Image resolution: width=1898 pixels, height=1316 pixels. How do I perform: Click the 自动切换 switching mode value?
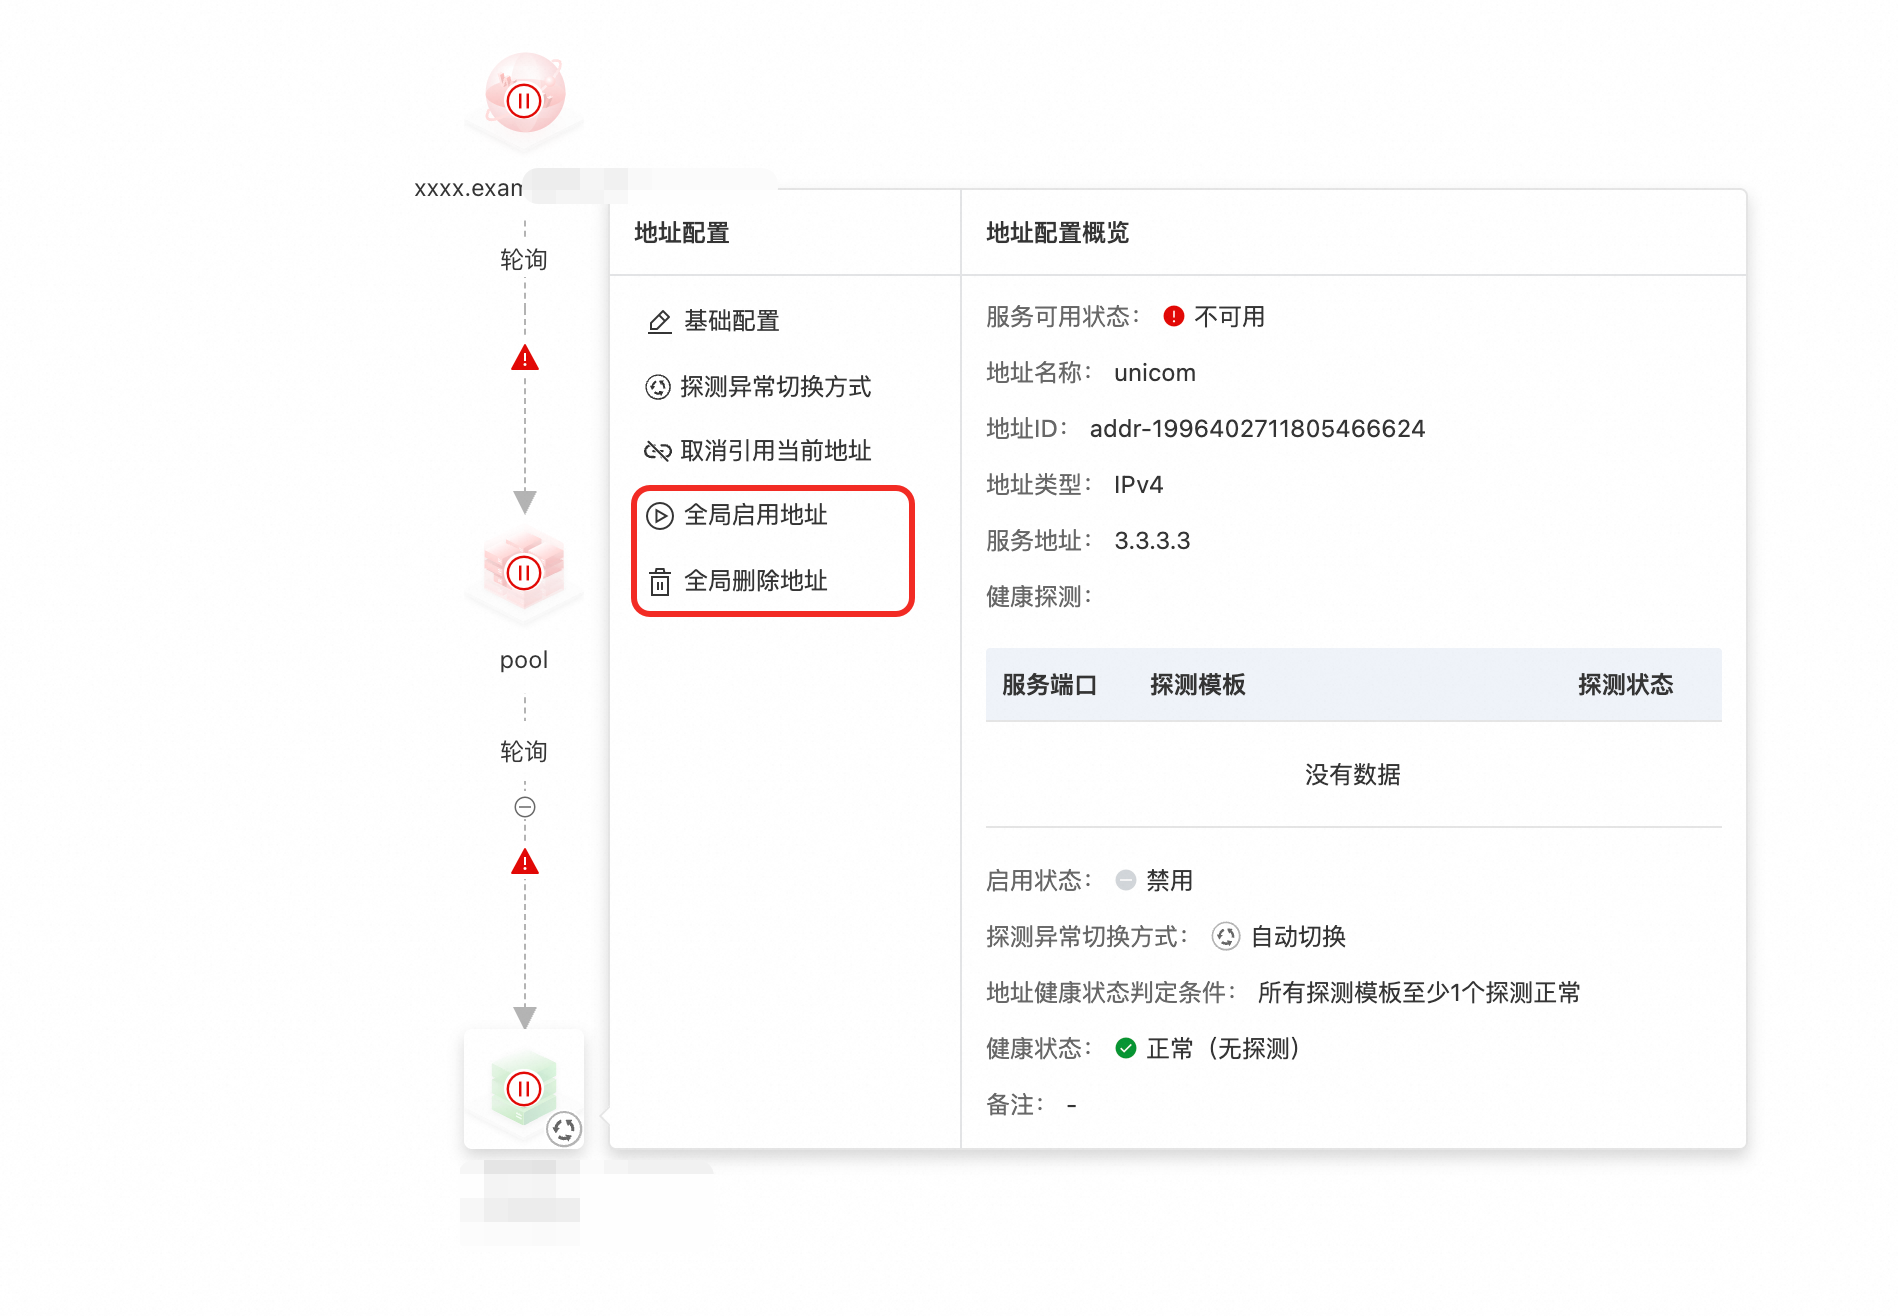tap(1298, 937)
